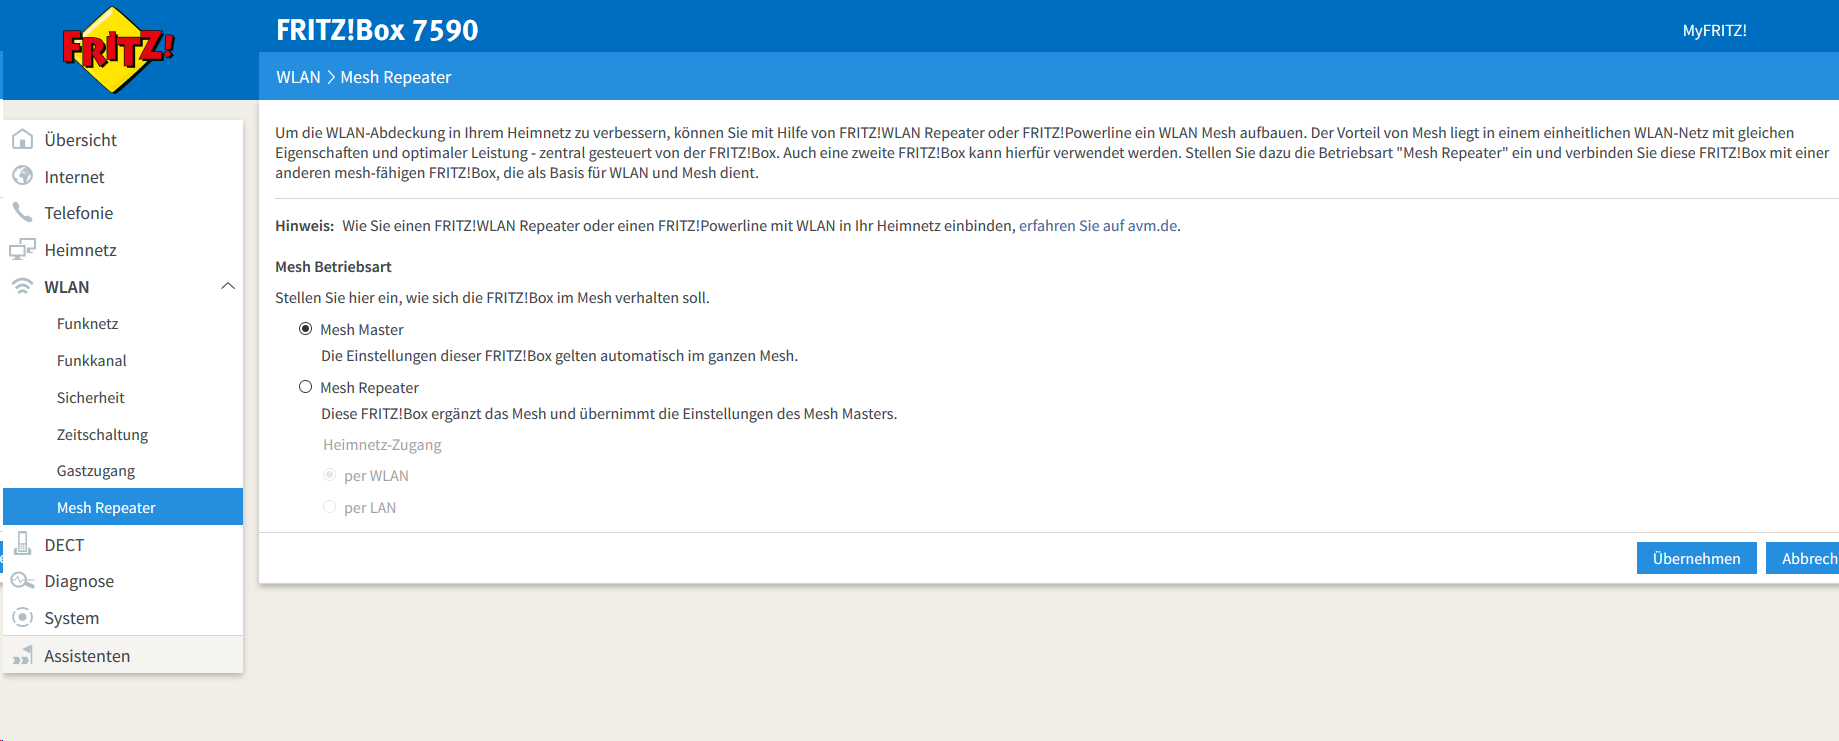Viewport: 1839px width, 741px height.
Task: Click the Assistenten wizard icon
Action: click(22, 655)
